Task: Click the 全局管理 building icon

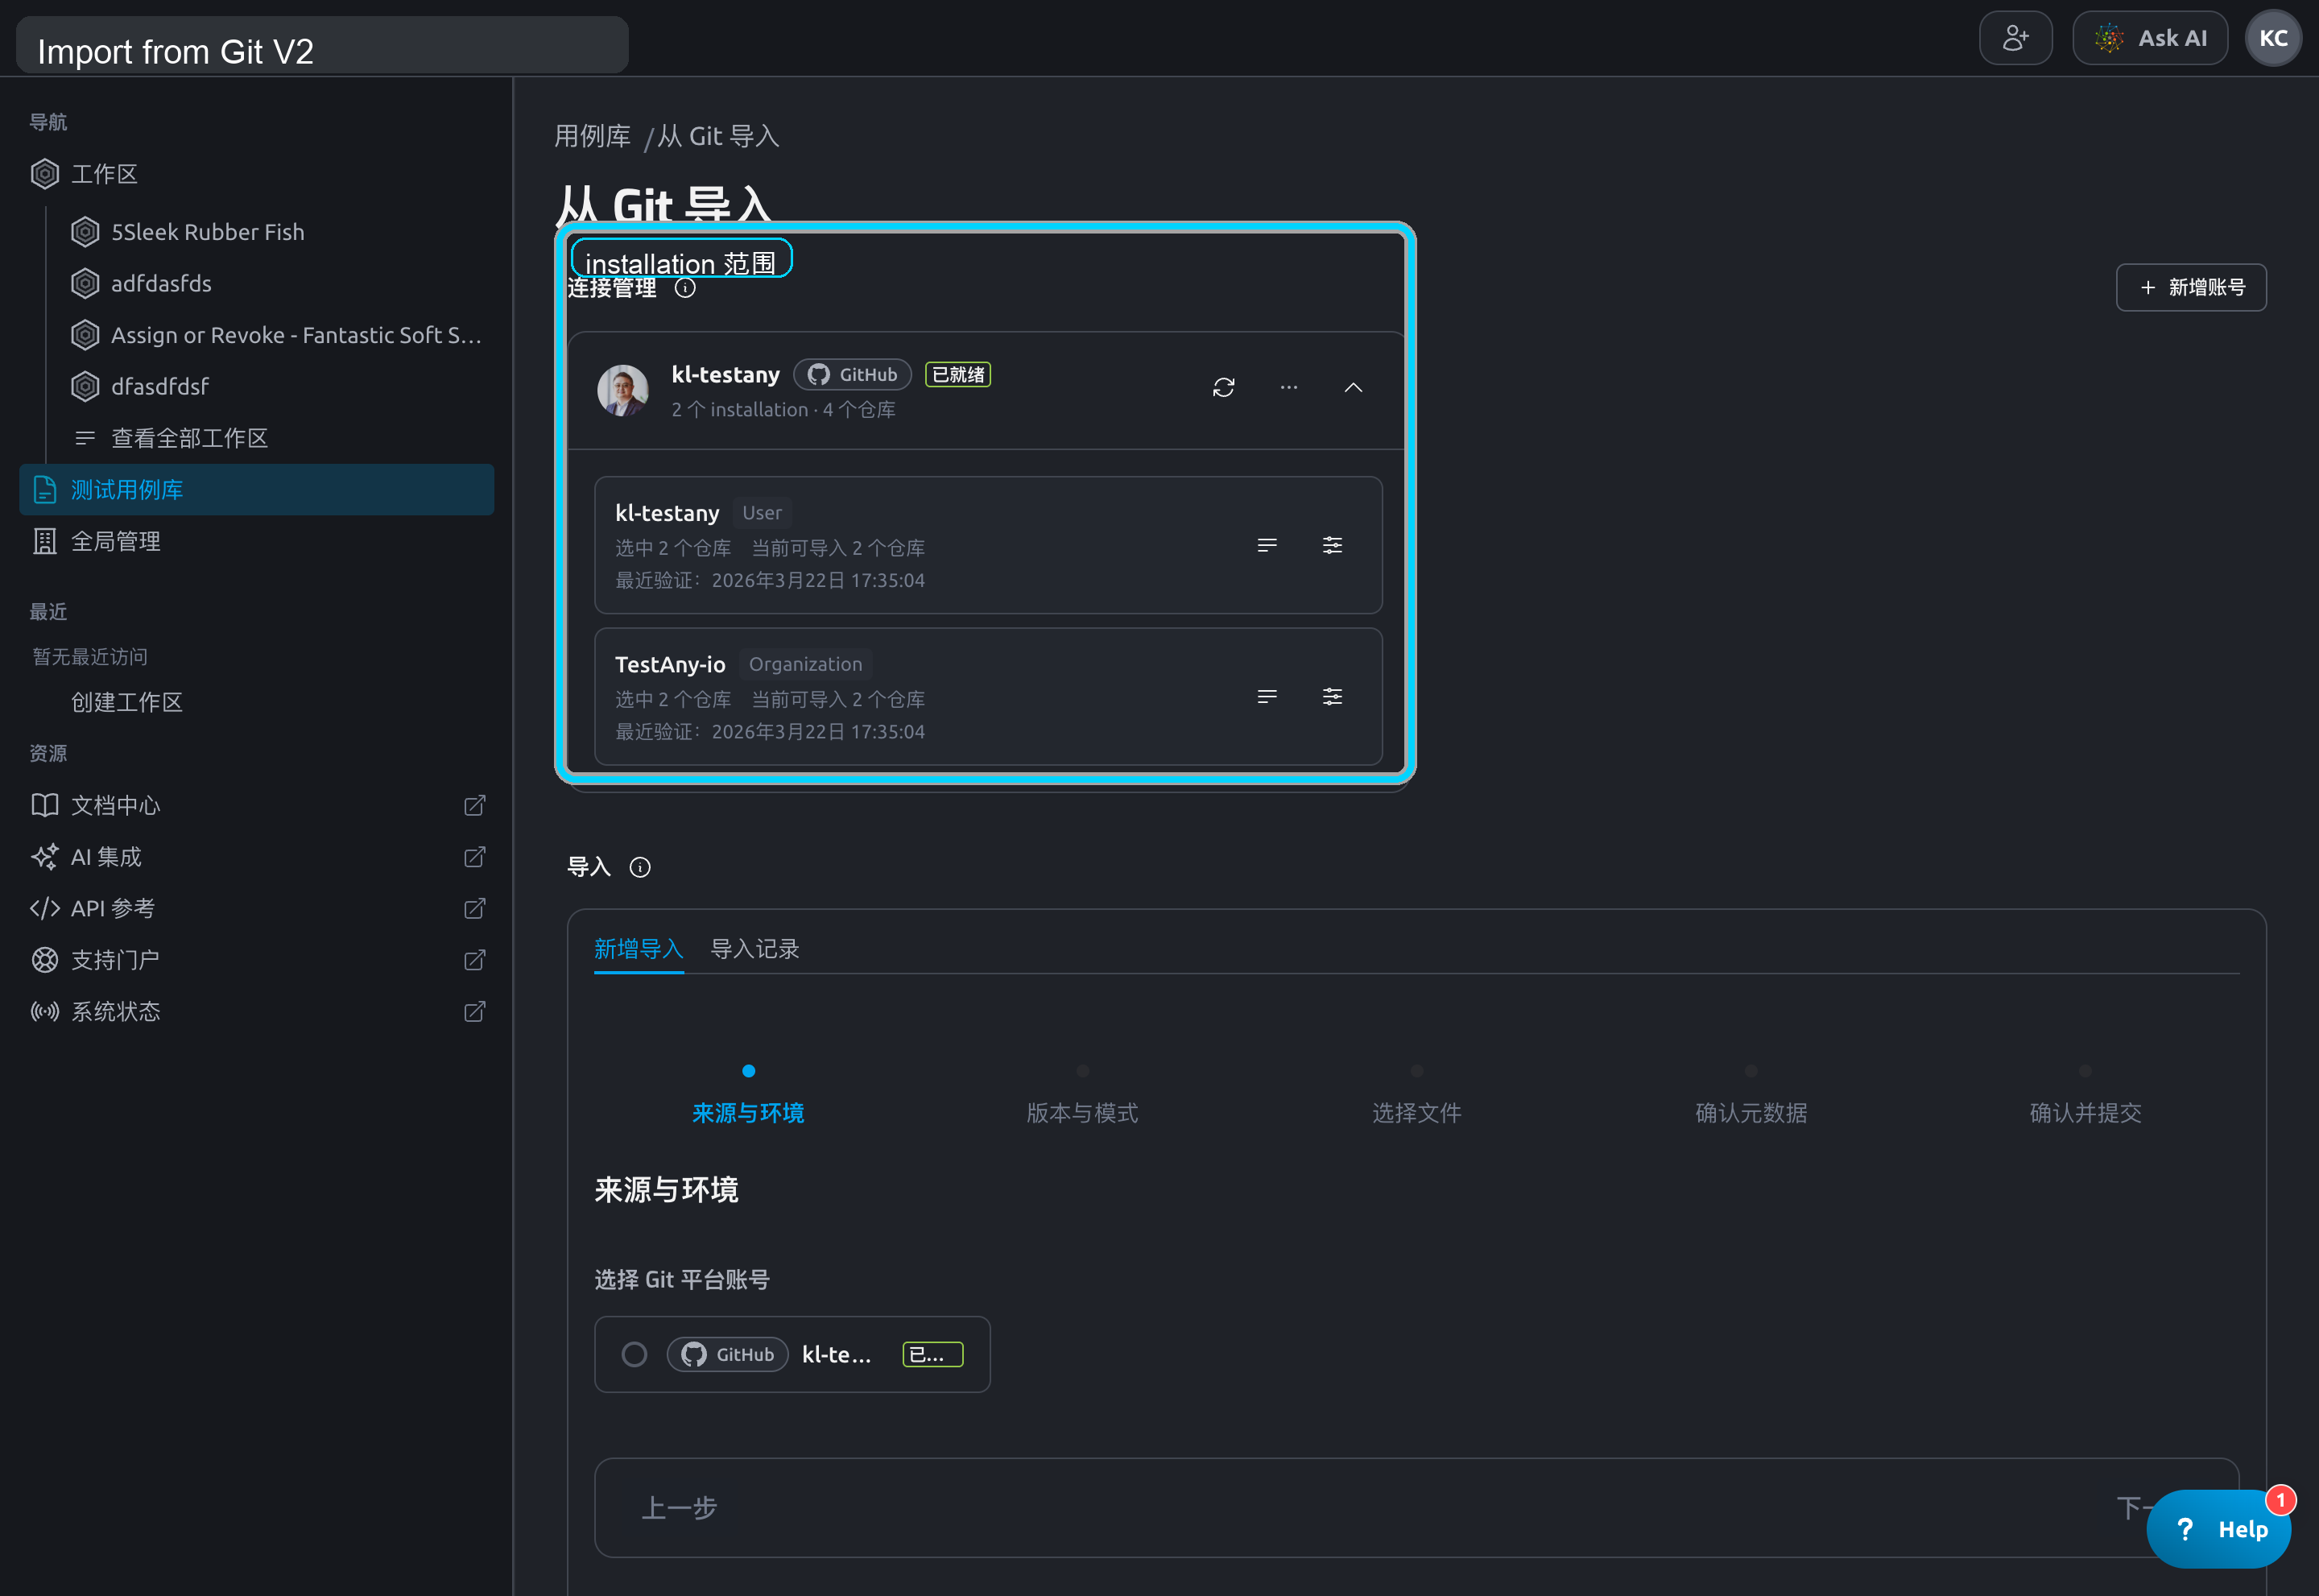Action: (x=45, y=541)
